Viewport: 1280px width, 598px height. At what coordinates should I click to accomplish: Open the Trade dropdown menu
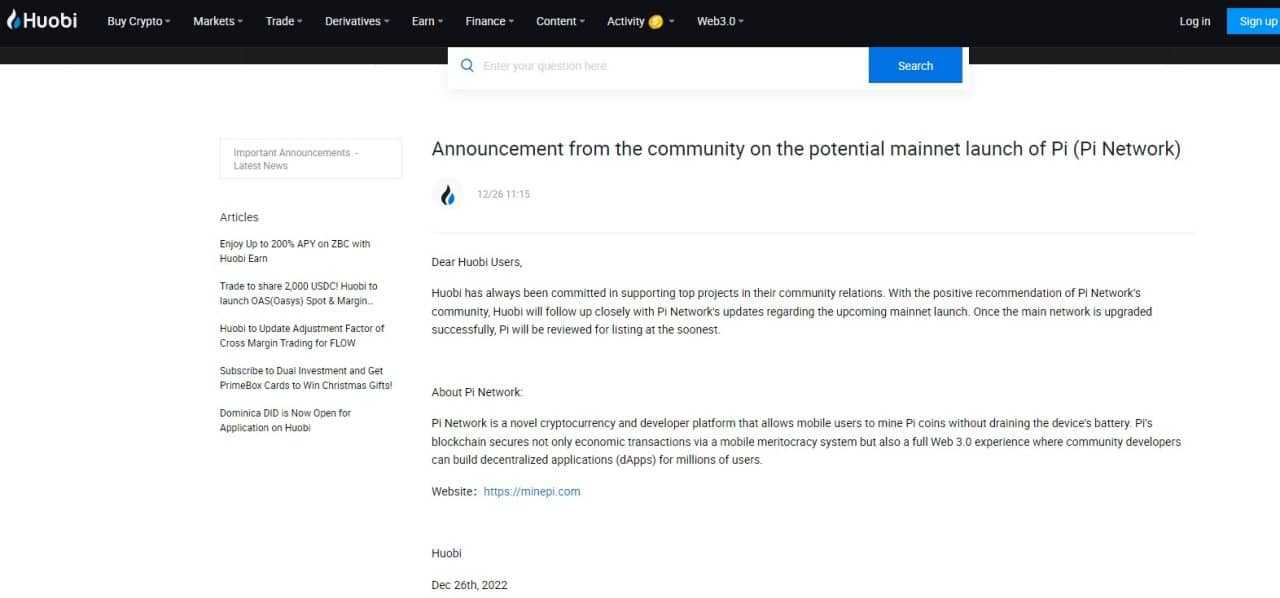point(284,21)
